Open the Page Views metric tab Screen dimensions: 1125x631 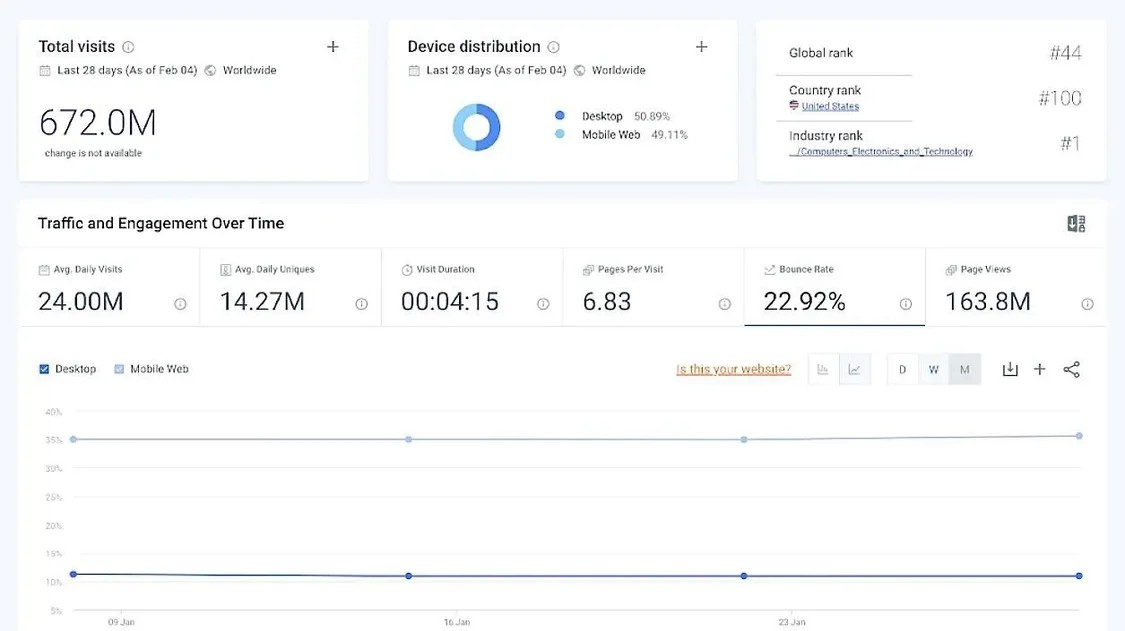(x=1015, y=288)
